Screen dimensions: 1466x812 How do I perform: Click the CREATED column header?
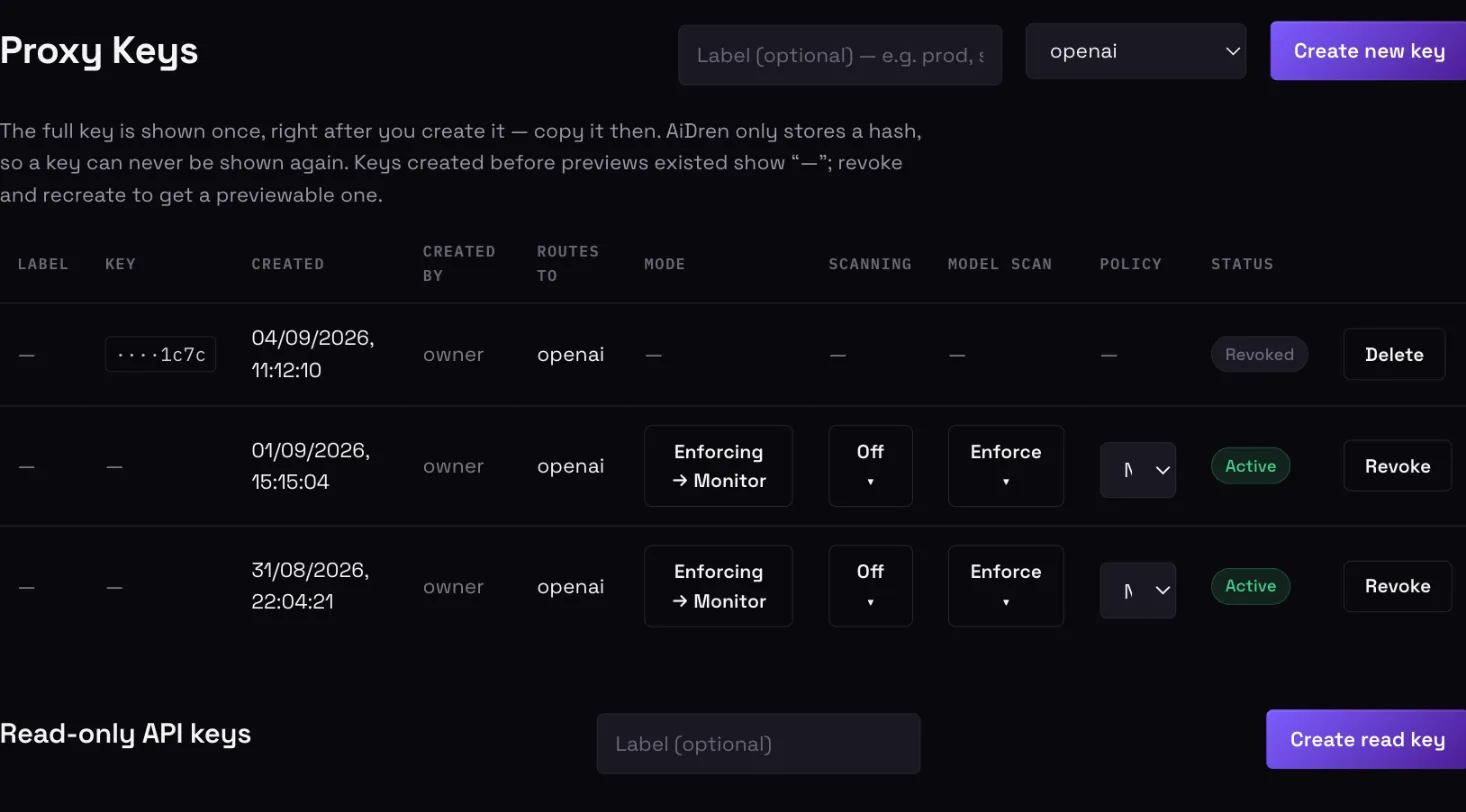point(288,264)
